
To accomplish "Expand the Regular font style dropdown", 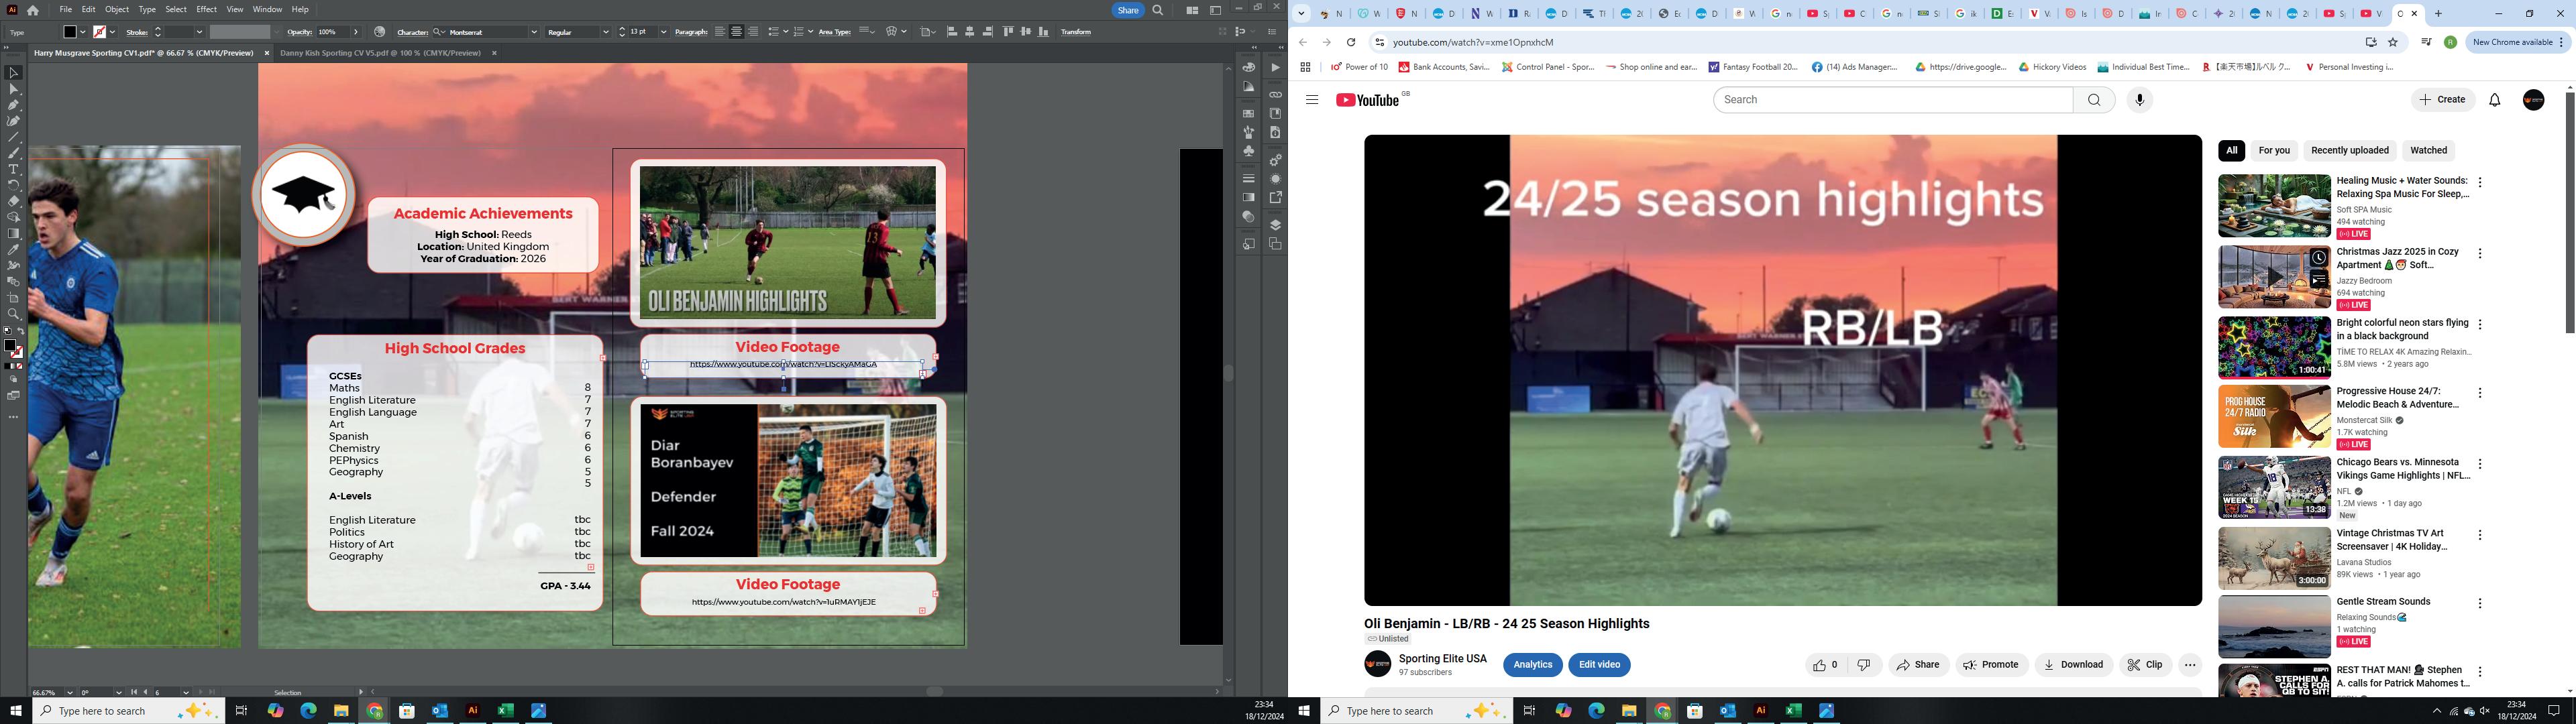I will point(606,32).
